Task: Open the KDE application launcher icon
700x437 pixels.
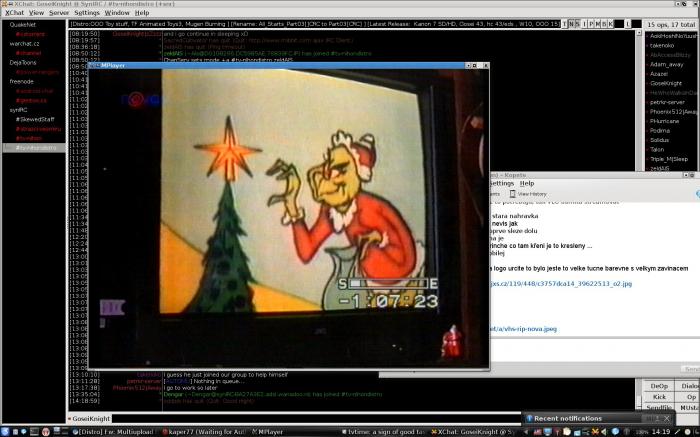Action: (5, 432)
